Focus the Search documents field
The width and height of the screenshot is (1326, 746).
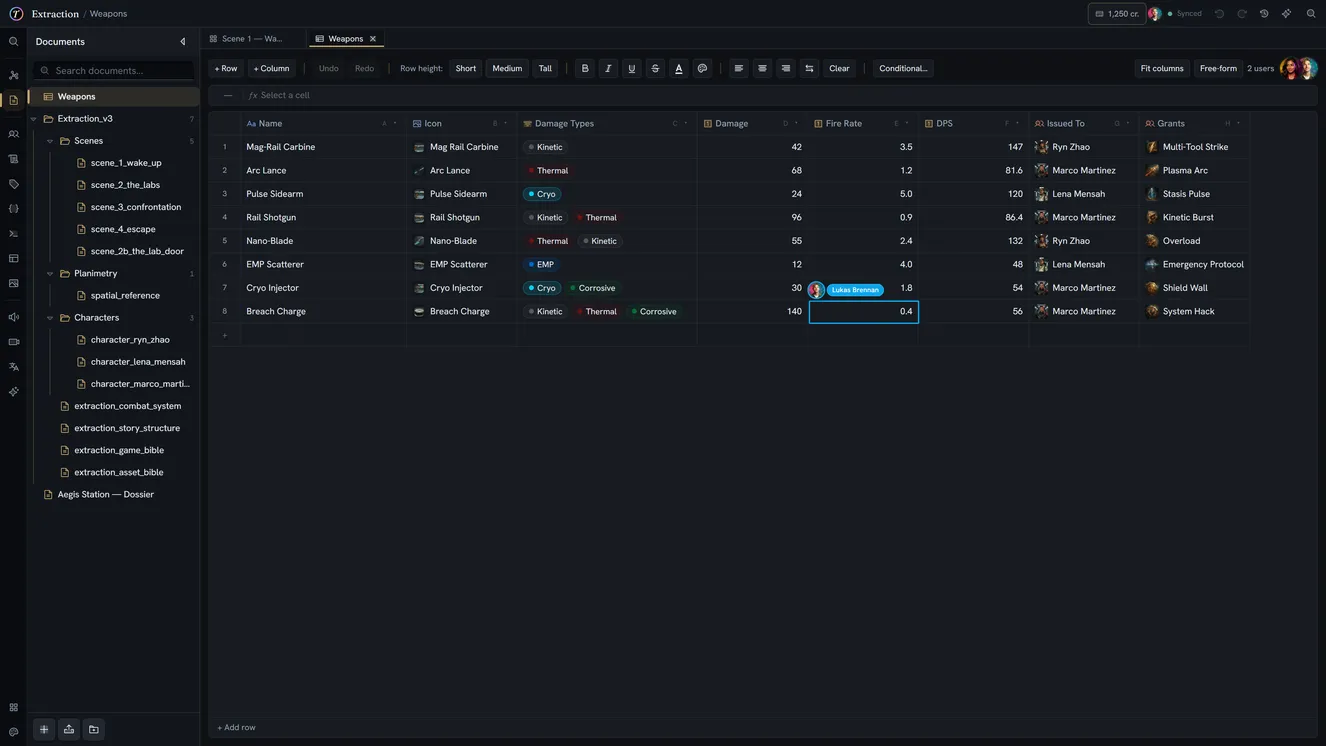[x=114, y=71]
